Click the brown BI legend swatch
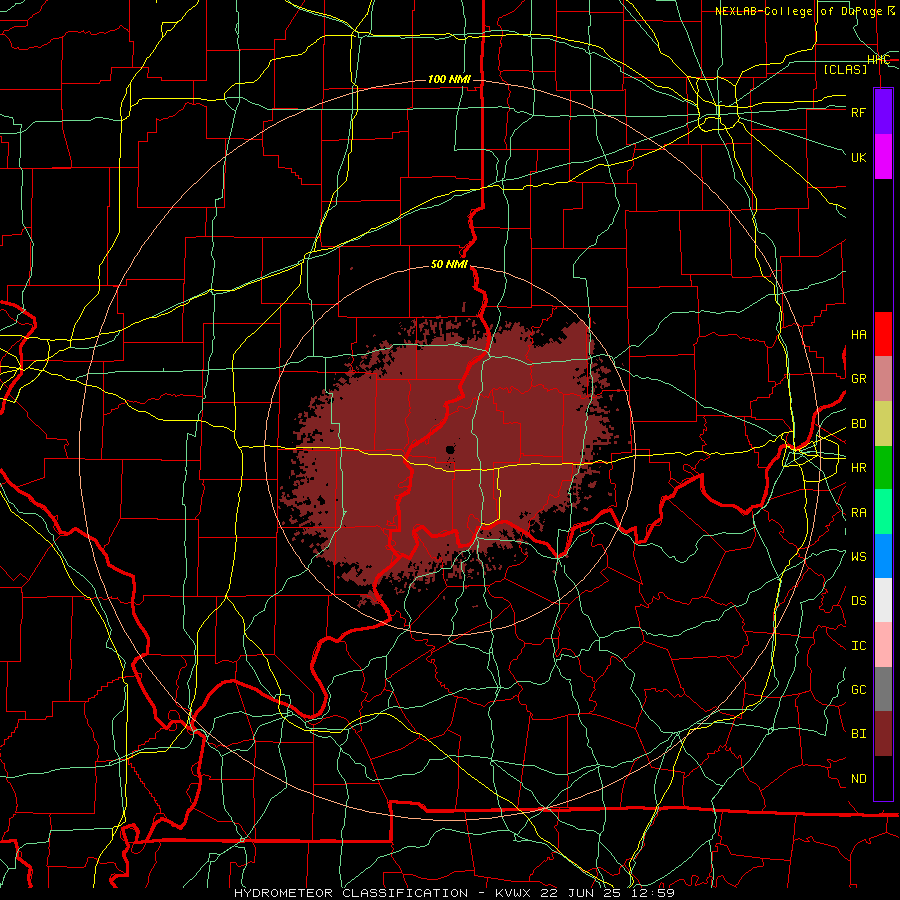Screen dimensions: 900x900 click(883, 734)
